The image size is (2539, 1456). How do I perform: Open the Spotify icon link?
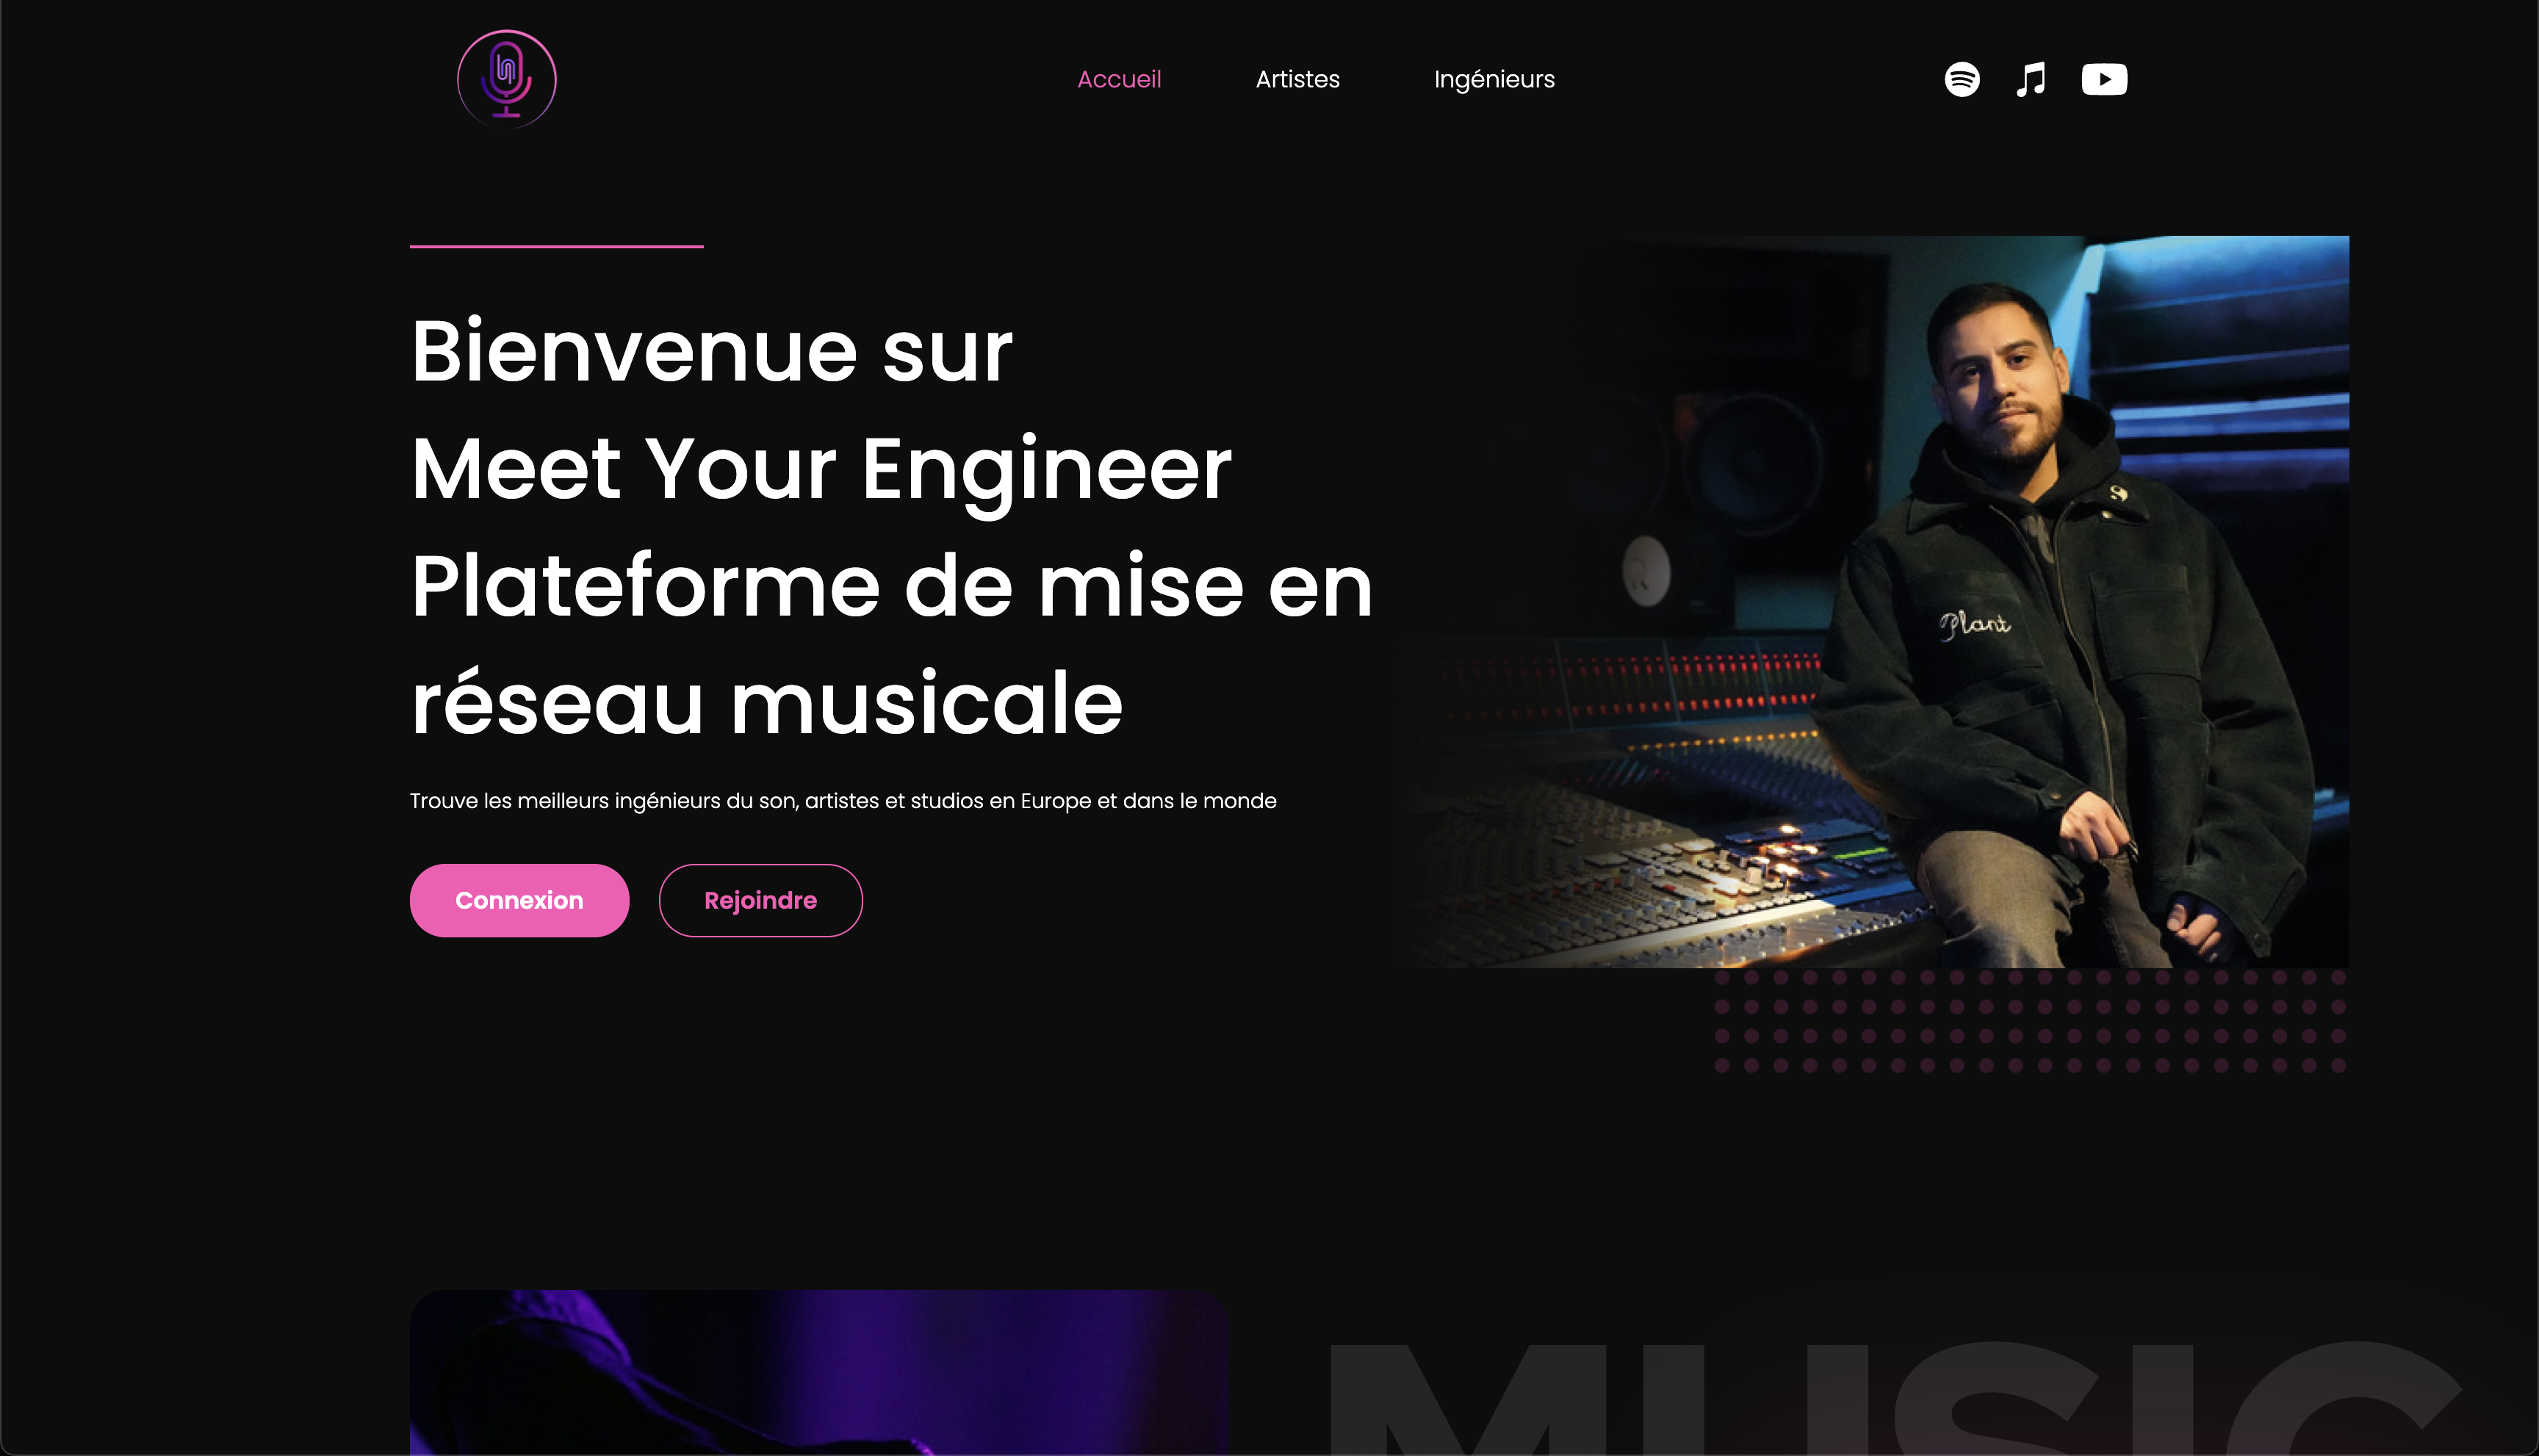[x=1962, y=79]
